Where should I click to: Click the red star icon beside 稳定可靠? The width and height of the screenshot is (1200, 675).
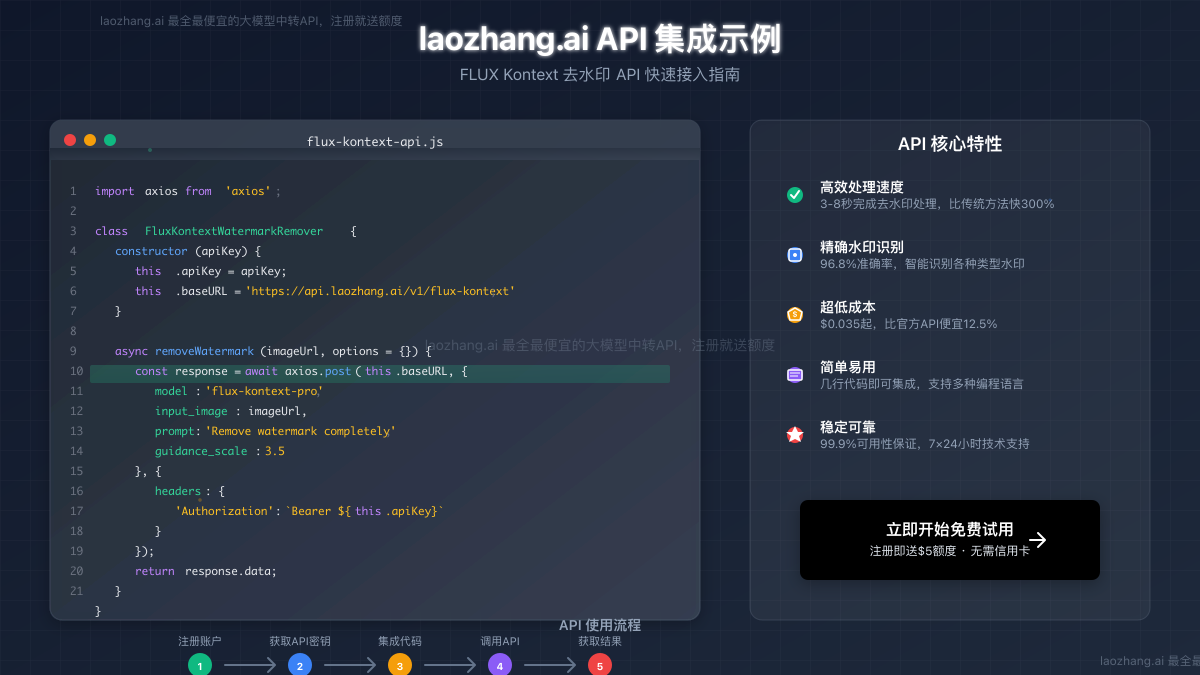[795, 435]
